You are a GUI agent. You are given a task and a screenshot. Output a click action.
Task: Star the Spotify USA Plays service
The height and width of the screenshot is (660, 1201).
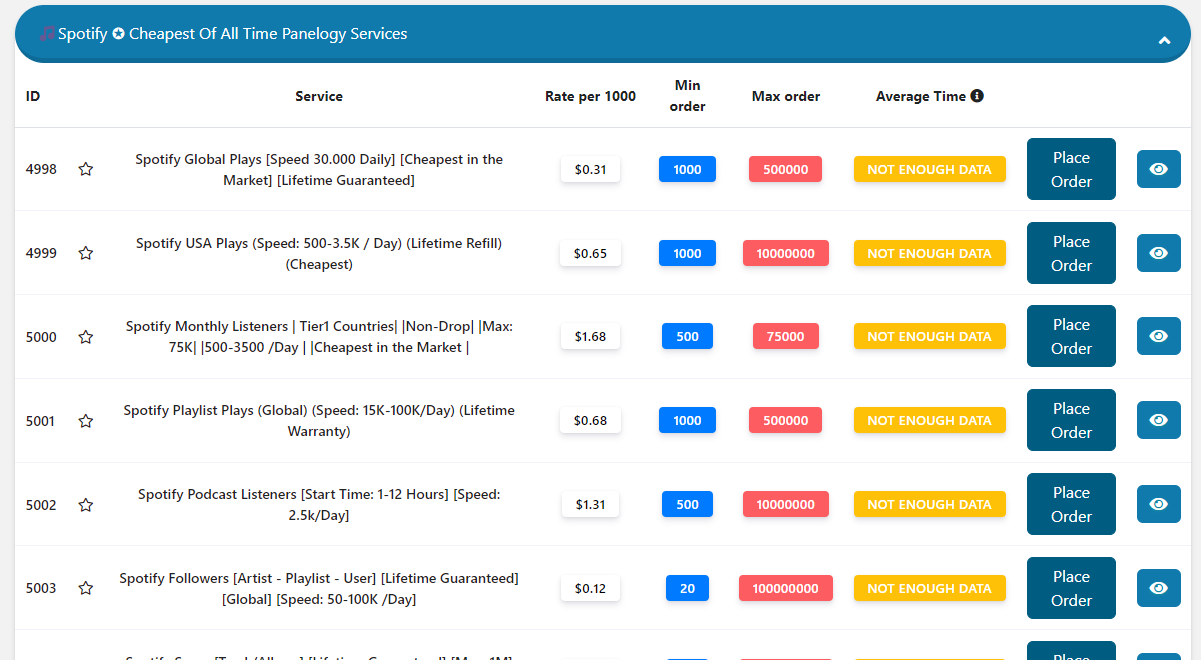[86, 254]
